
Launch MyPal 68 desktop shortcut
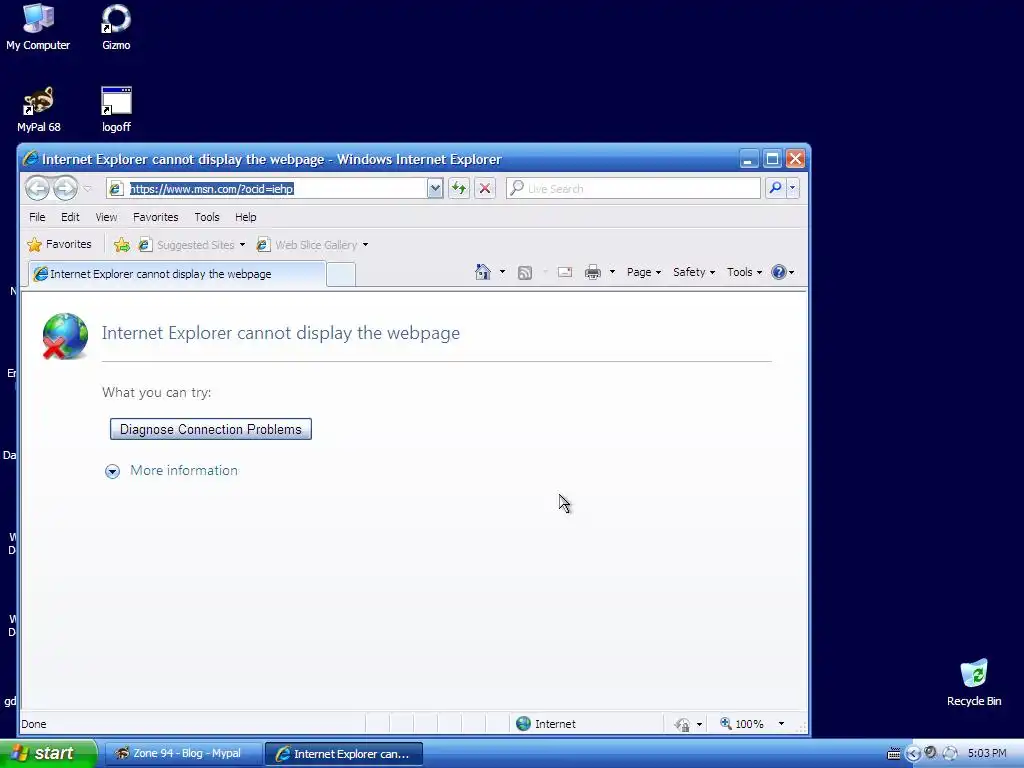click(x=39, y=110)
